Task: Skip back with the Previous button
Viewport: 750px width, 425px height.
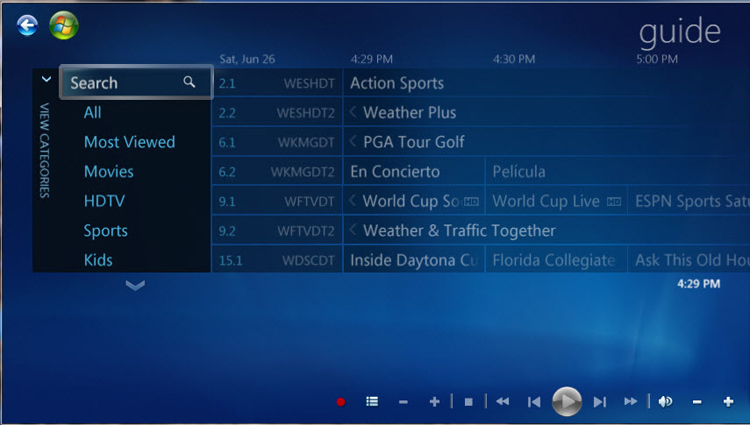Action: (x=534, y=402)
